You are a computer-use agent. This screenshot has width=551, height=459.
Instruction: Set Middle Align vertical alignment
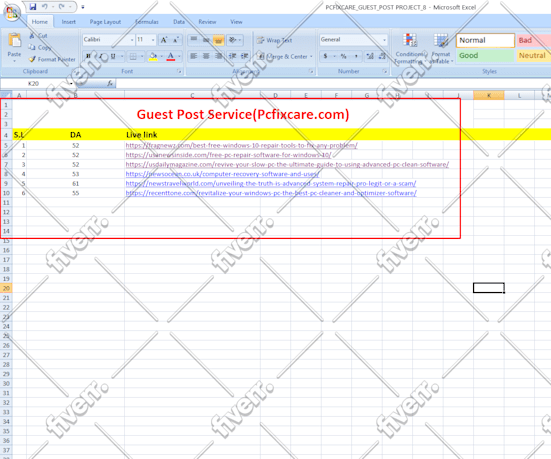[206, 40]
